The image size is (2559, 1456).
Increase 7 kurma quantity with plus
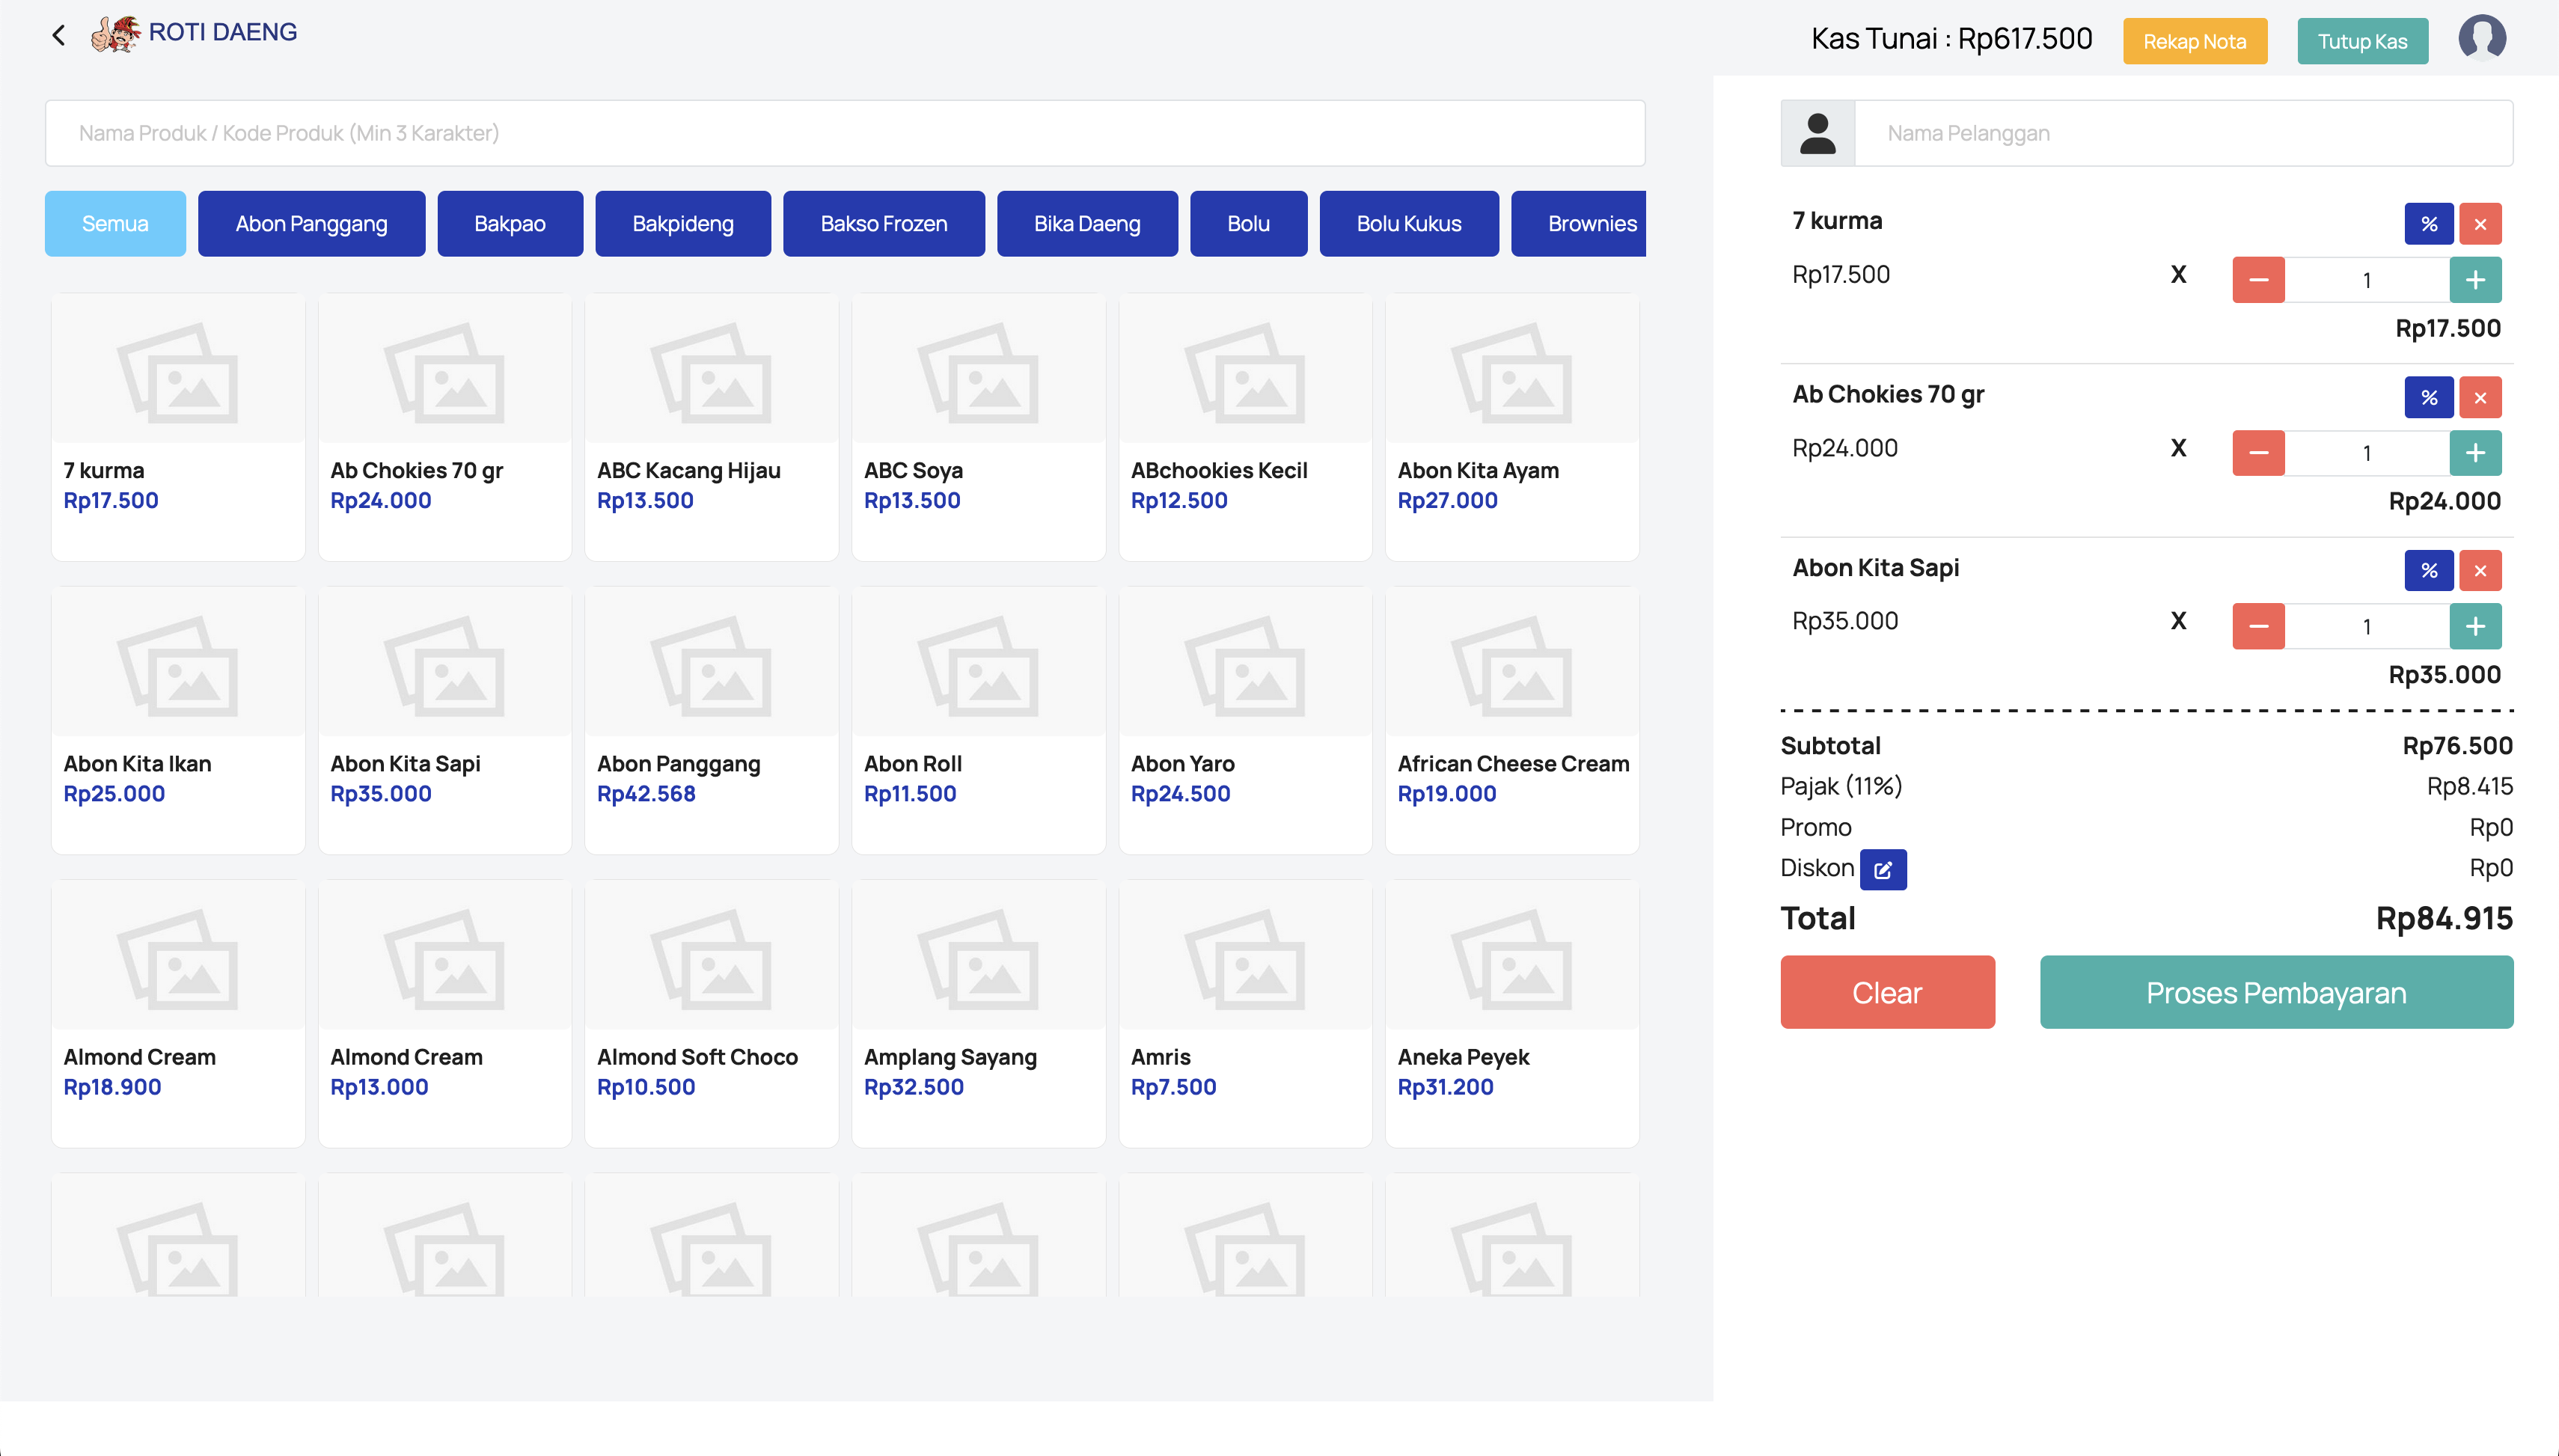(x=2474, y=280)
